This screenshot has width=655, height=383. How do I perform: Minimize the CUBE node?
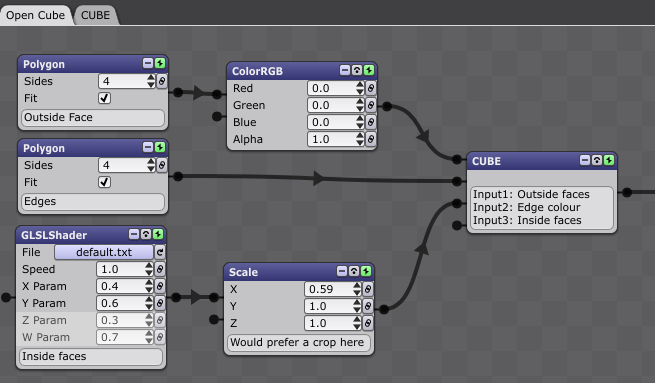(x=585, y=160)
